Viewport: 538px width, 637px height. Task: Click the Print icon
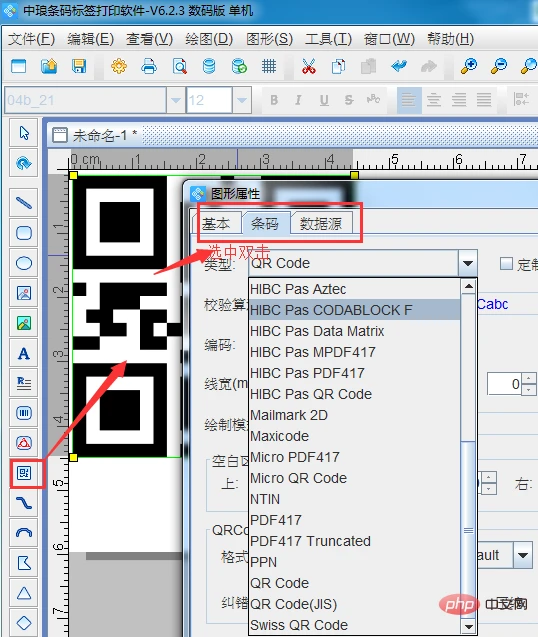coord(149,66)
